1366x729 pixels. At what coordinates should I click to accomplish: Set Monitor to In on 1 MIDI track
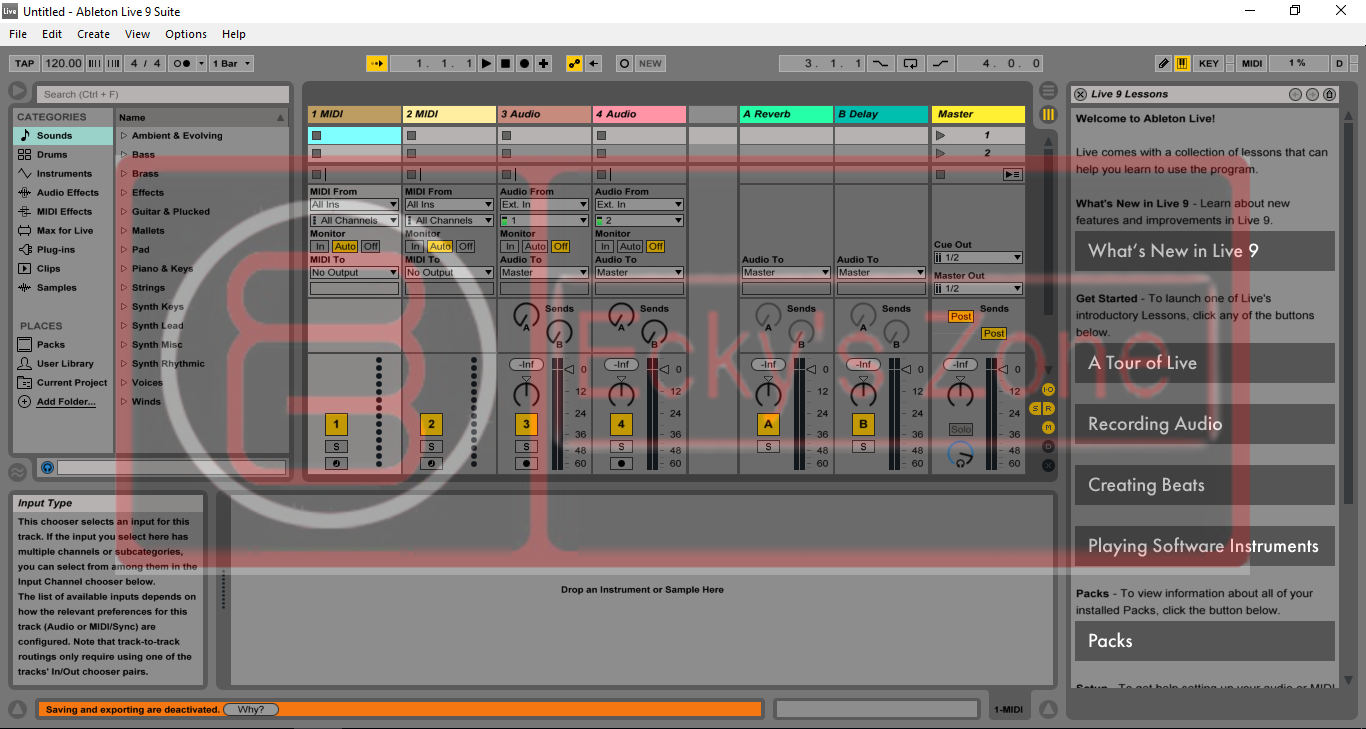click(x=320, y=245)
